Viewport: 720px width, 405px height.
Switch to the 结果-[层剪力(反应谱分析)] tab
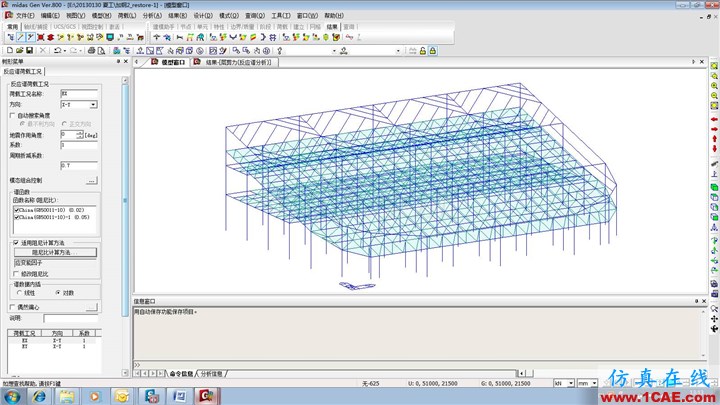[x=234, y=62]
